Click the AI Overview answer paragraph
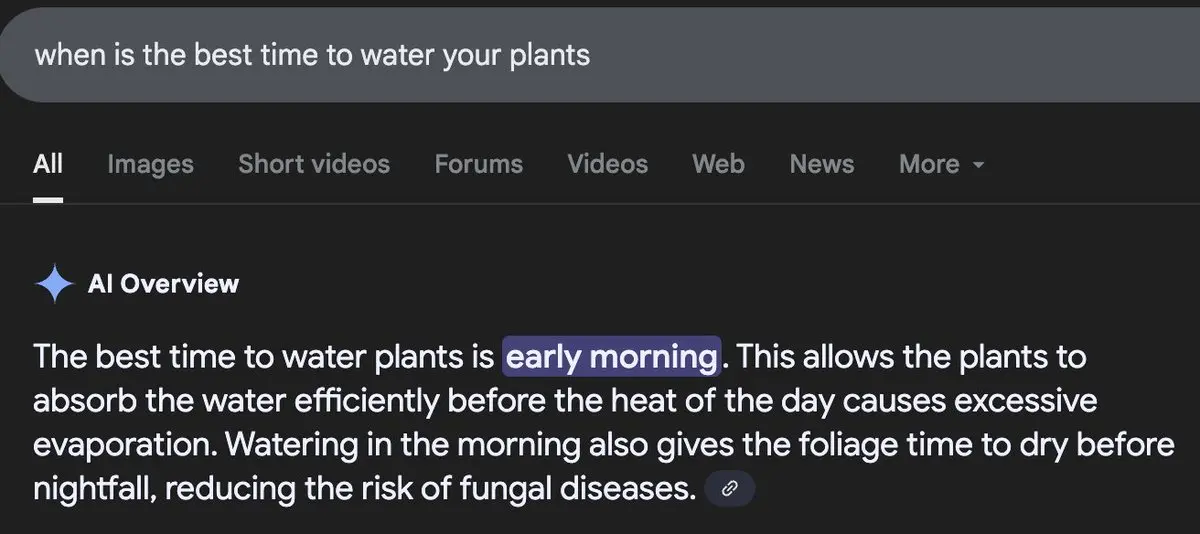The image size is (1200, 534). click(x=604, y=422)
